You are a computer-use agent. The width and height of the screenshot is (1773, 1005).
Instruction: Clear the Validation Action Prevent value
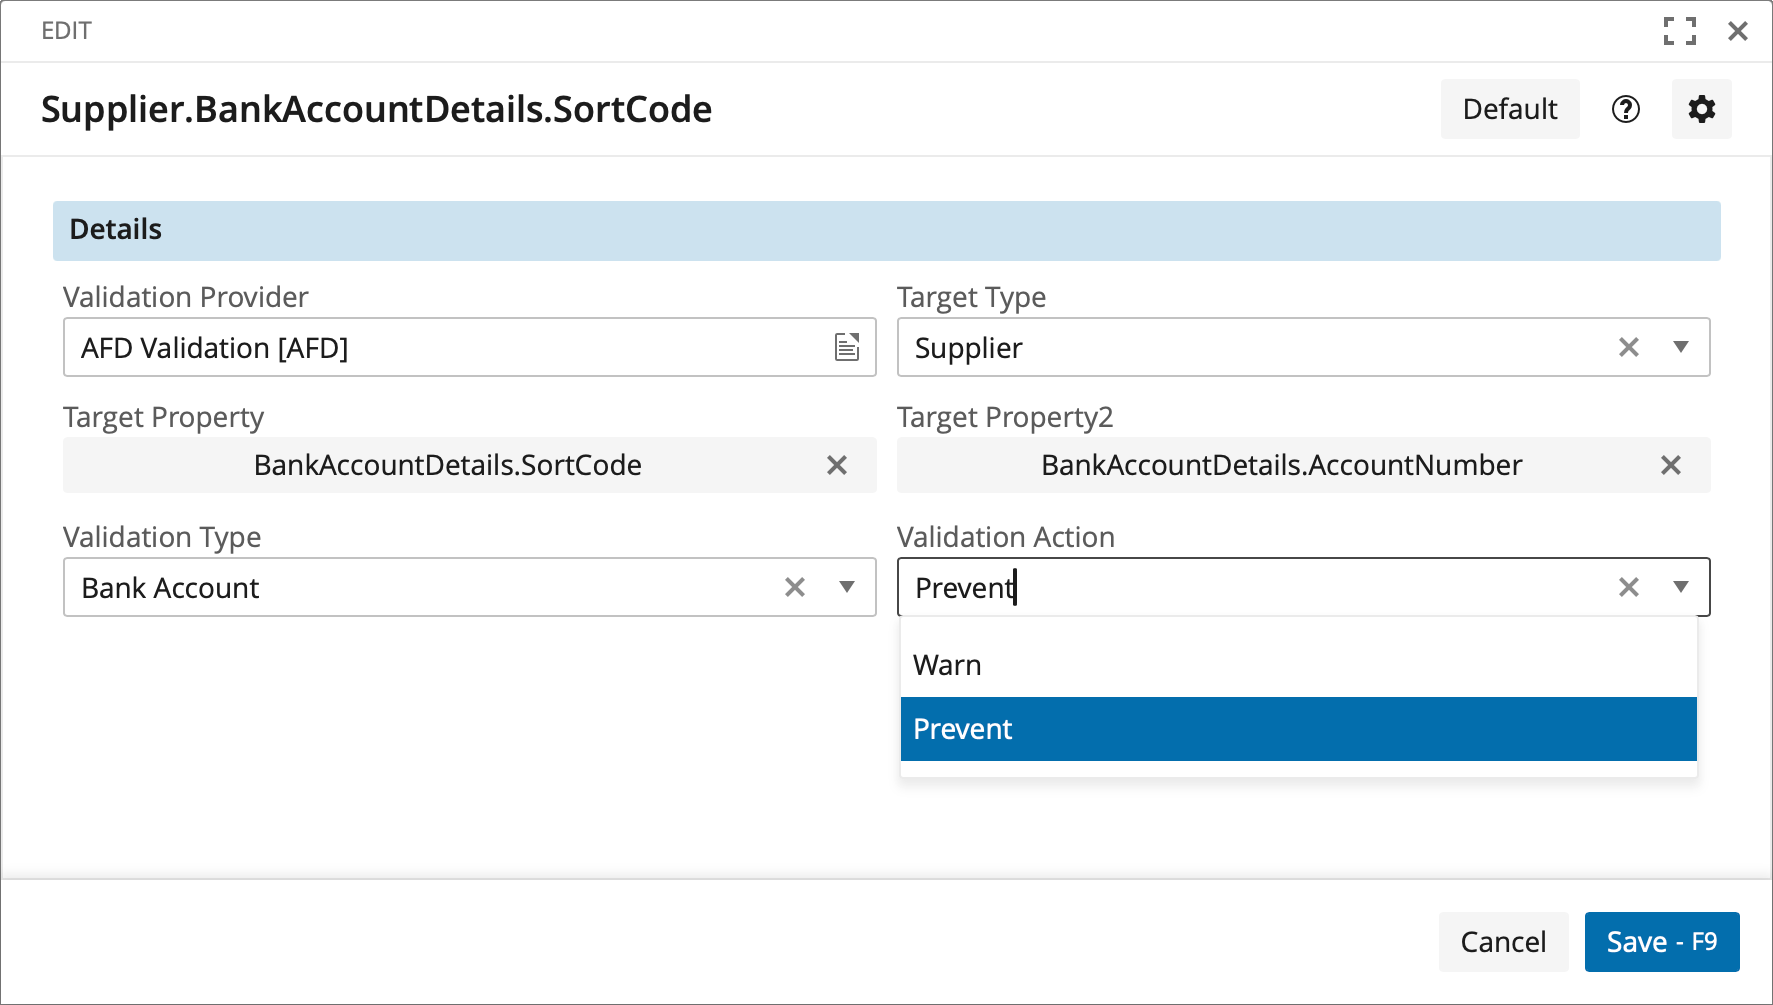click(x=1628, y=587)
